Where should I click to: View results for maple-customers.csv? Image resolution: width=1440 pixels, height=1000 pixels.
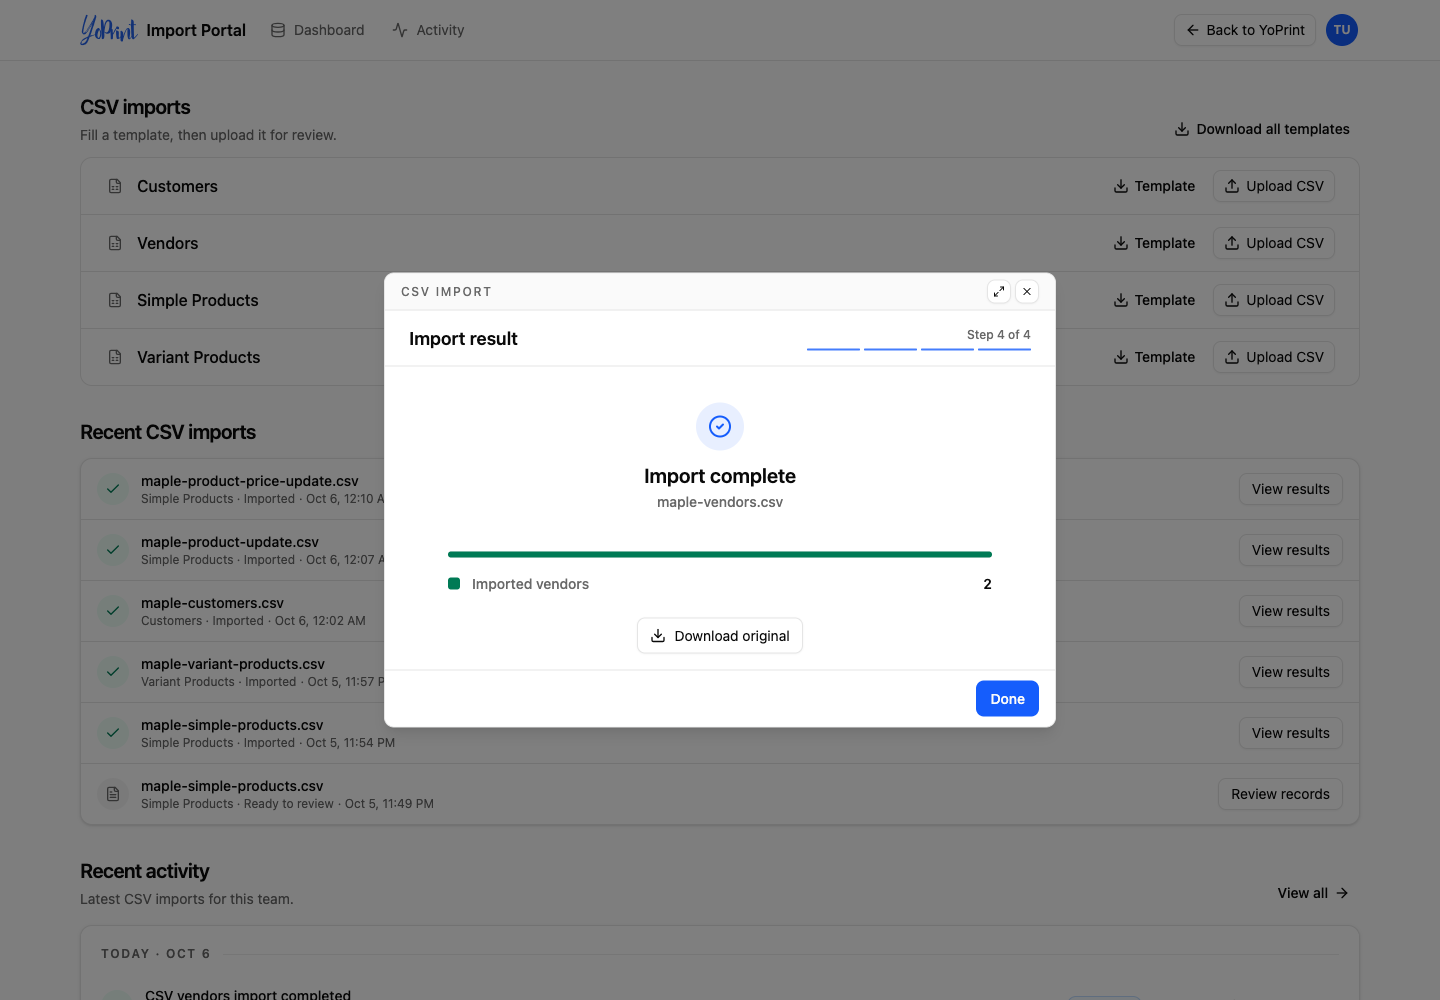pos(1291,611)
